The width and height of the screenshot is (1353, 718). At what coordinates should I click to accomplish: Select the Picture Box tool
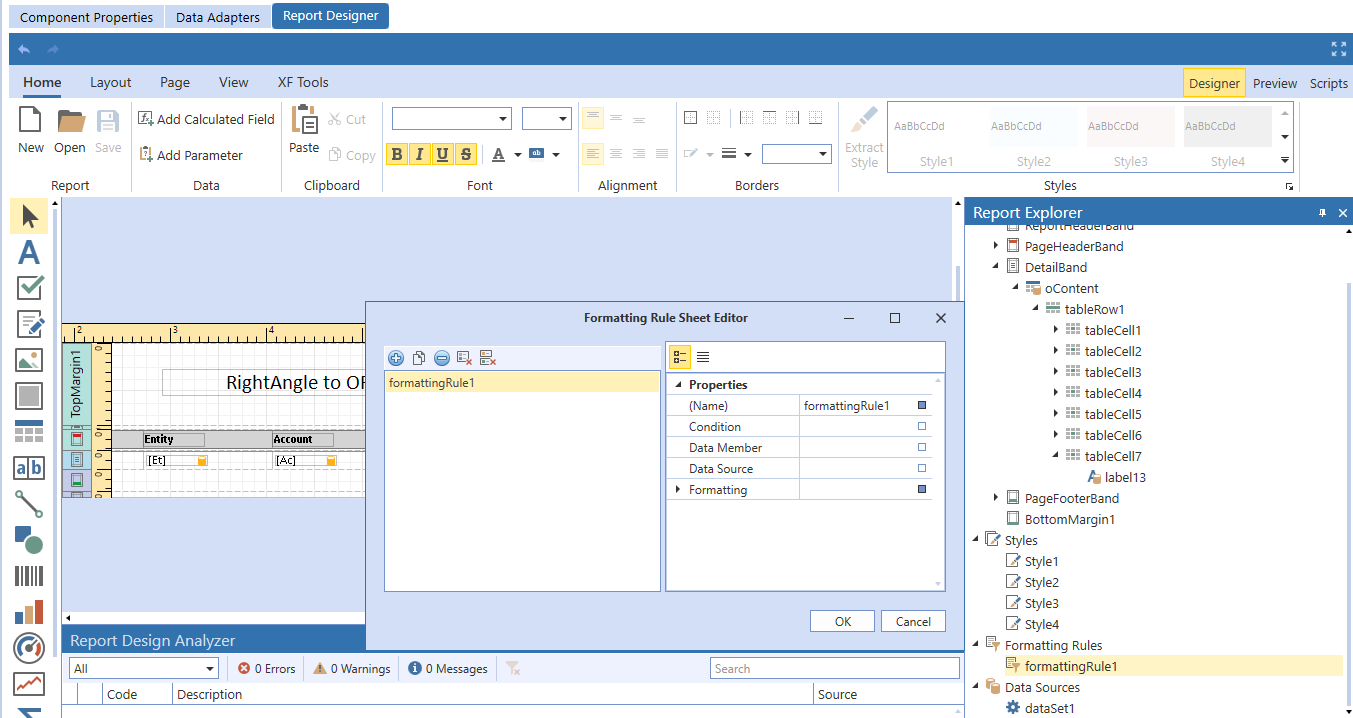click(x=29, y=360)
